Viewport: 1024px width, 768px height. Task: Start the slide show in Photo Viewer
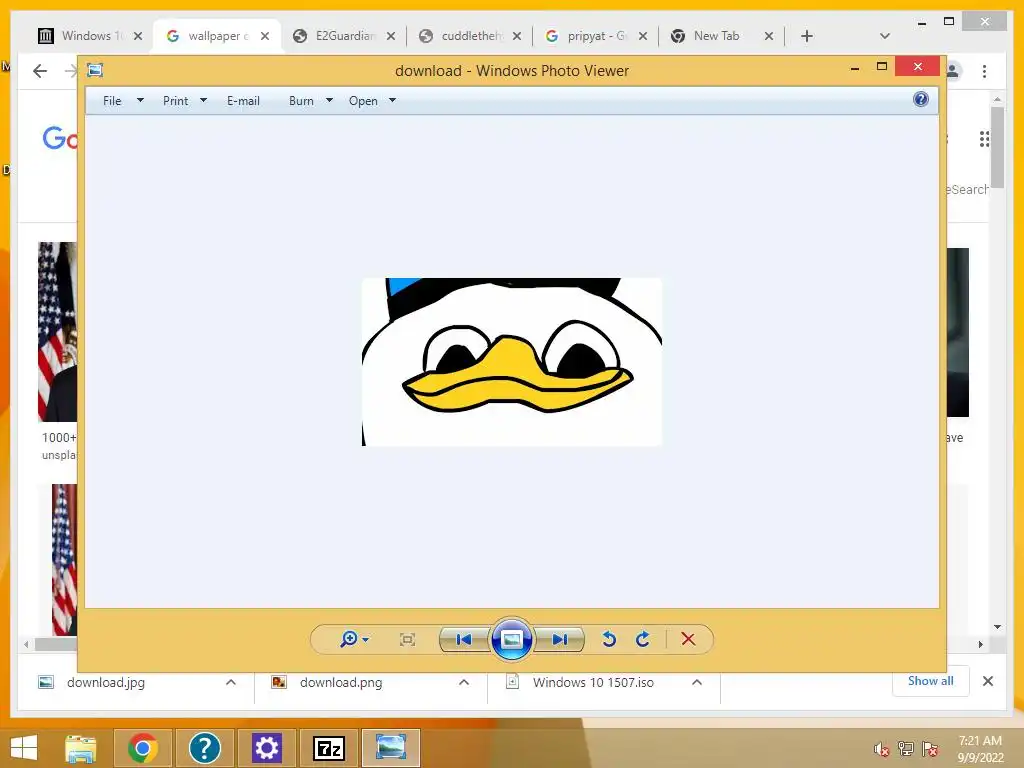click(511, 639)
